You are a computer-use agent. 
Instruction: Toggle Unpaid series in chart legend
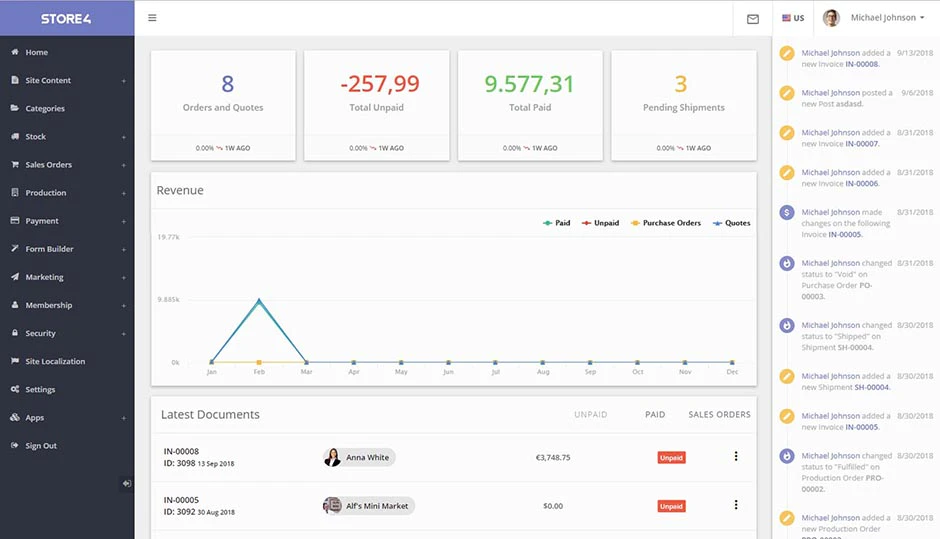(600, 223)
